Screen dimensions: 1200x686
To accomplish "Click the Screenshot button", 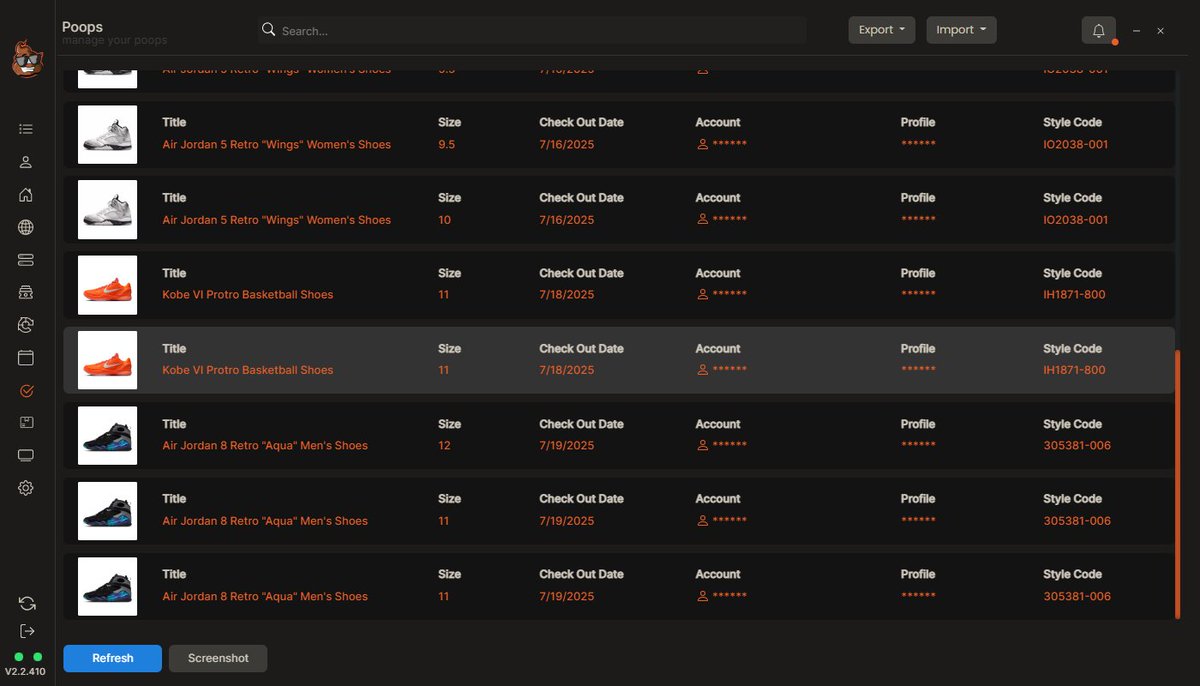I will click(x=218, y=658).
